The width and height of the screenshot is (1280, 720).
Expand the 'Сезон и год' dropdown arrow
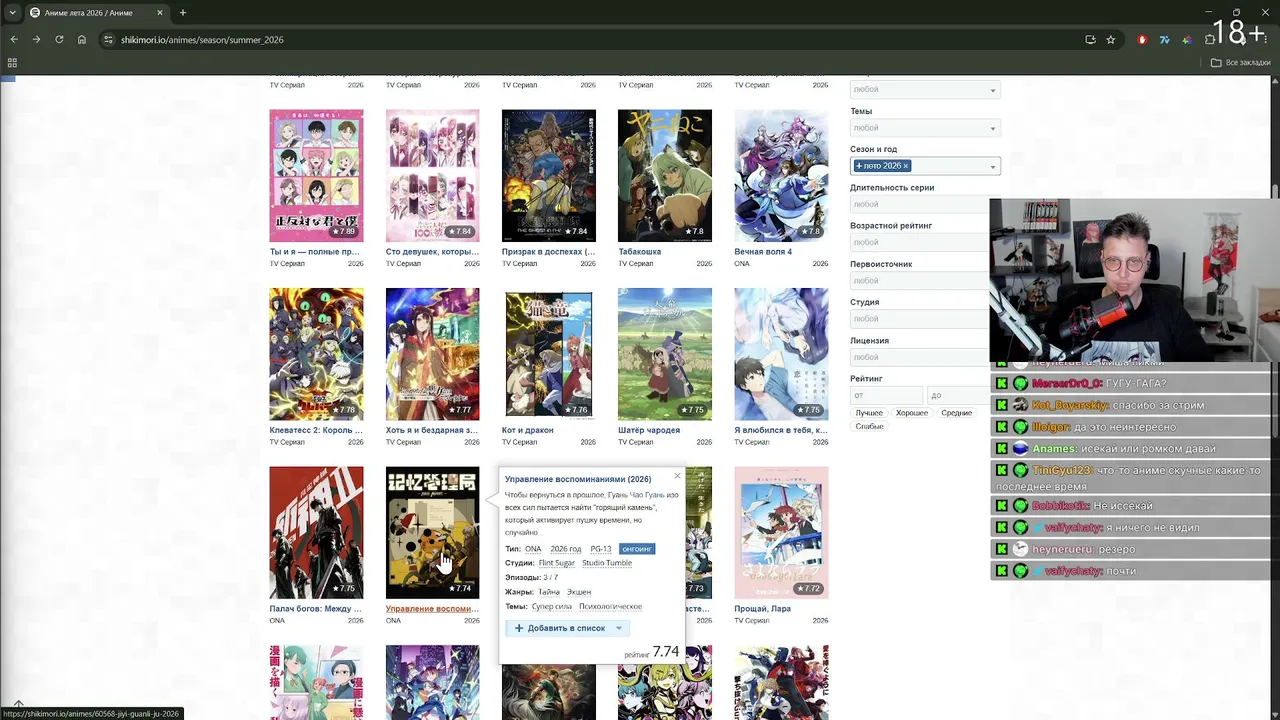click(x=992, y=166)
